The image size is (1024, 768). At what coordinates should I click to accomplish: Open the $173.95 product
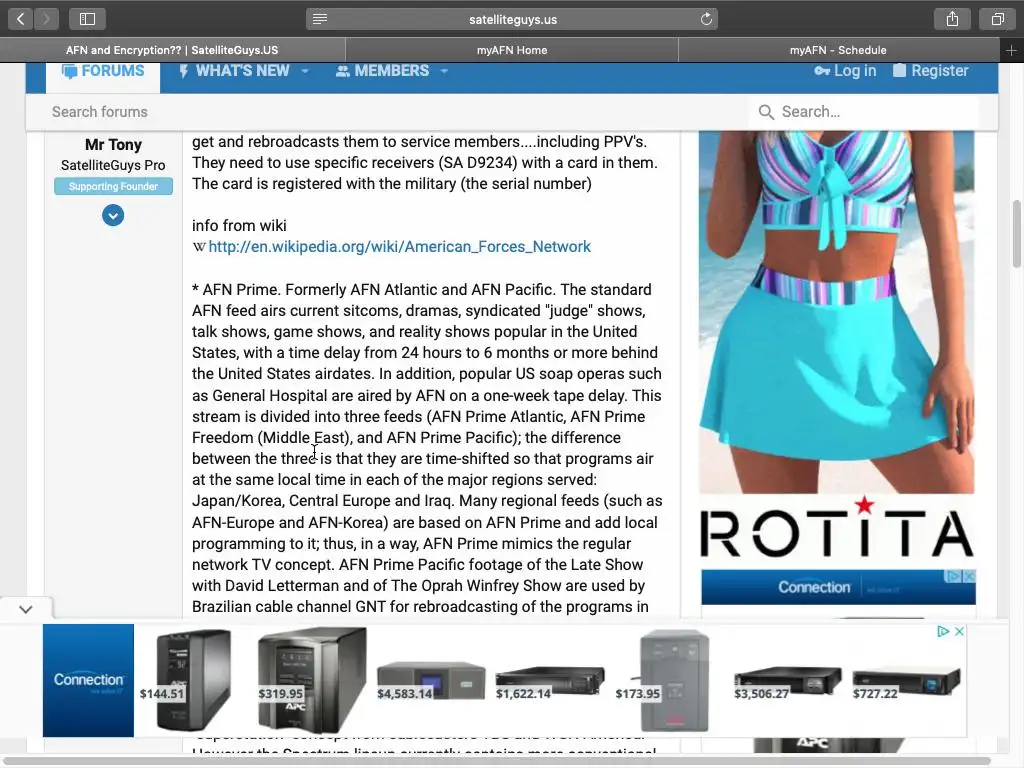point(664,680)
